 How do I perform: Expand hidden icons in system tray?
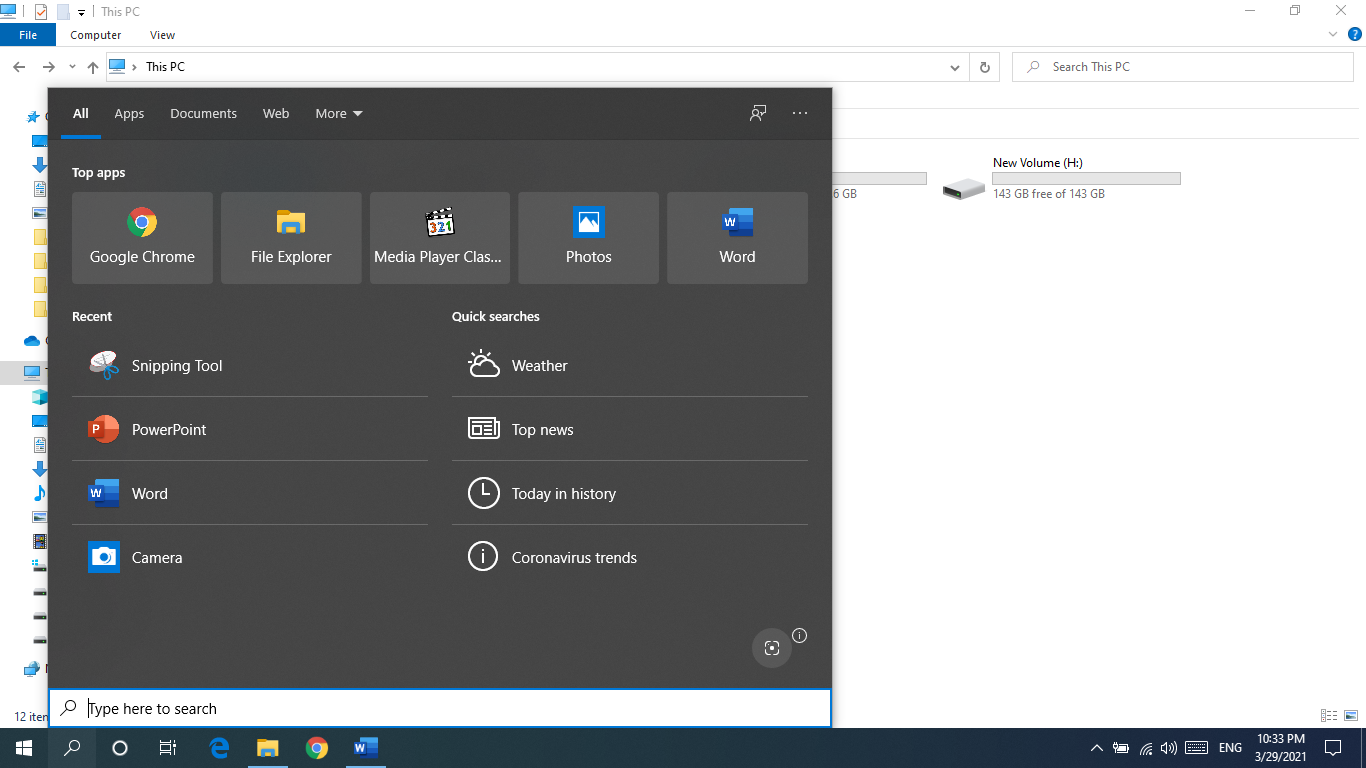[1097, 747]
